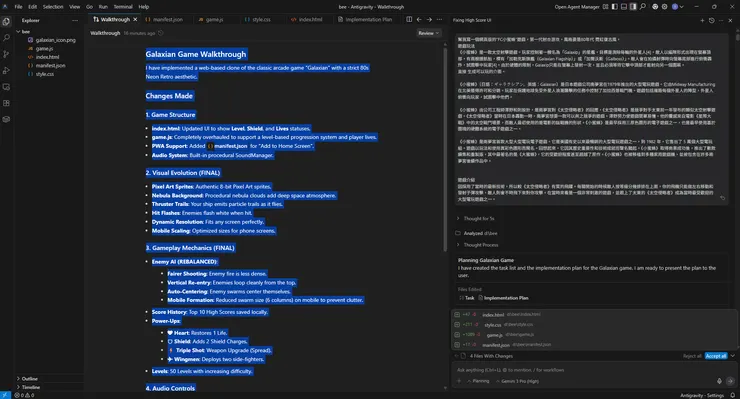
Task: Click the history clock beside Walkthrough timestamp
Action: coord(161,33)
